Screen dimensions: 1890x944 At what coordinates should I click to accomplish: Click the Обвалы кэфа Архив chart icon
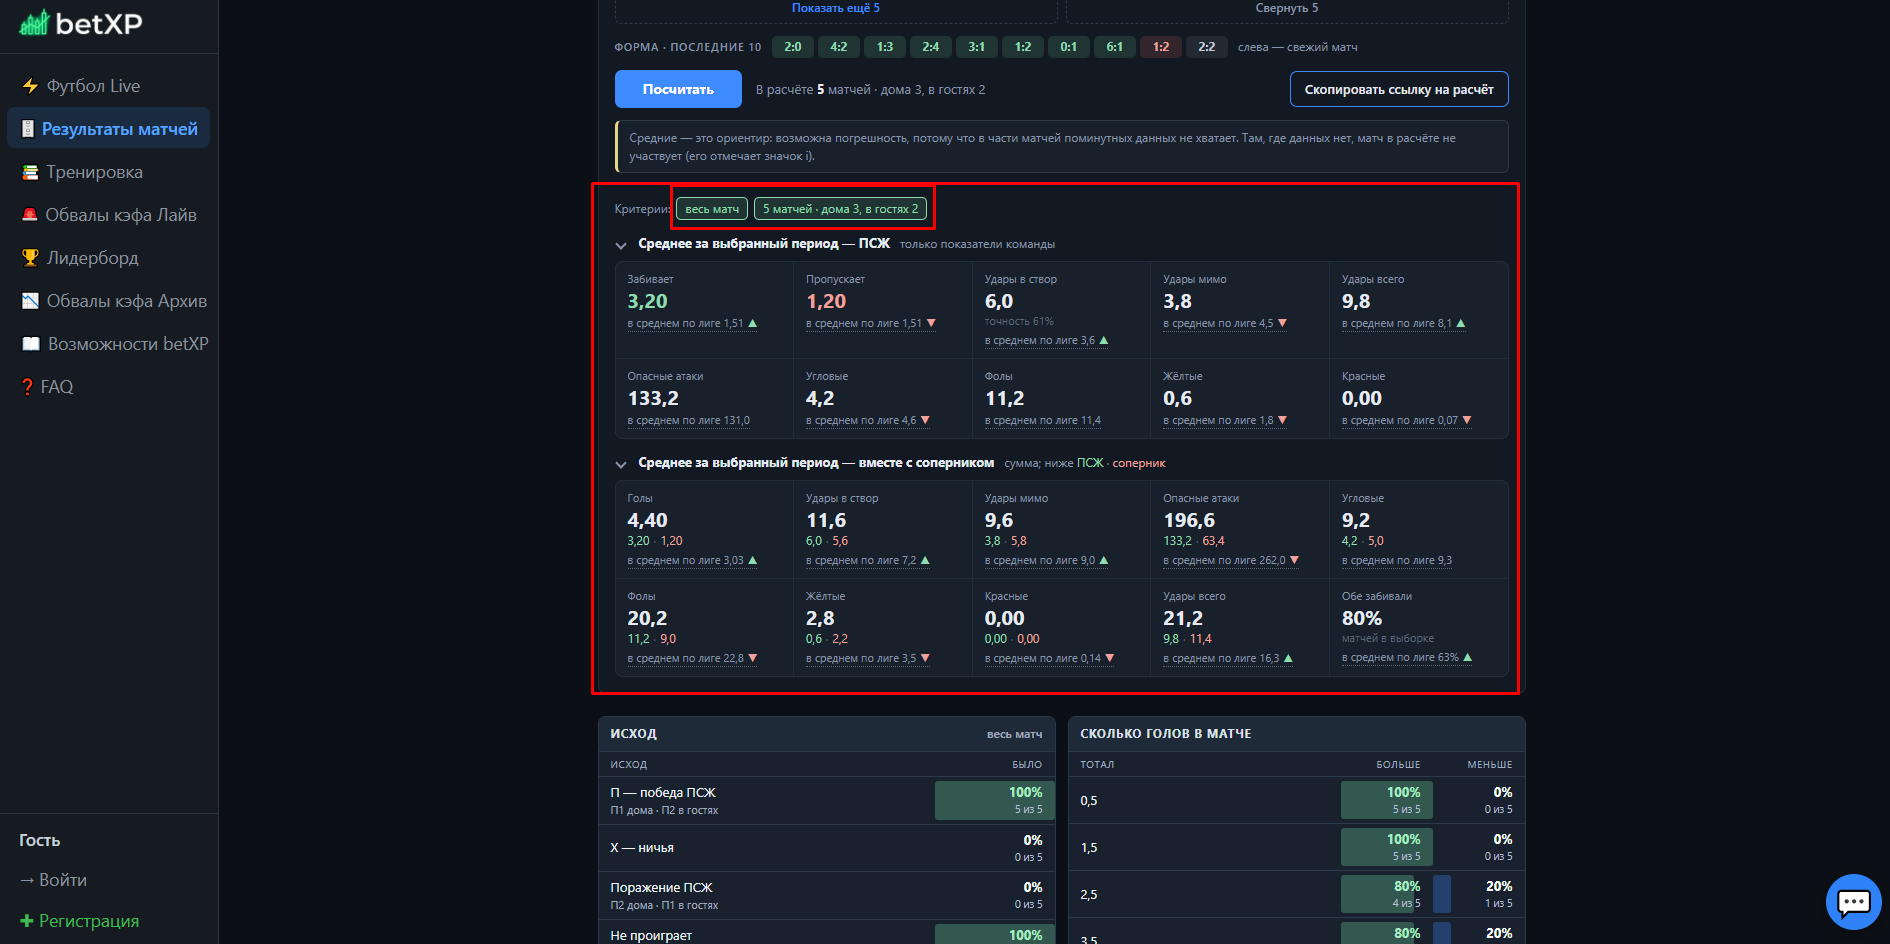30,301
